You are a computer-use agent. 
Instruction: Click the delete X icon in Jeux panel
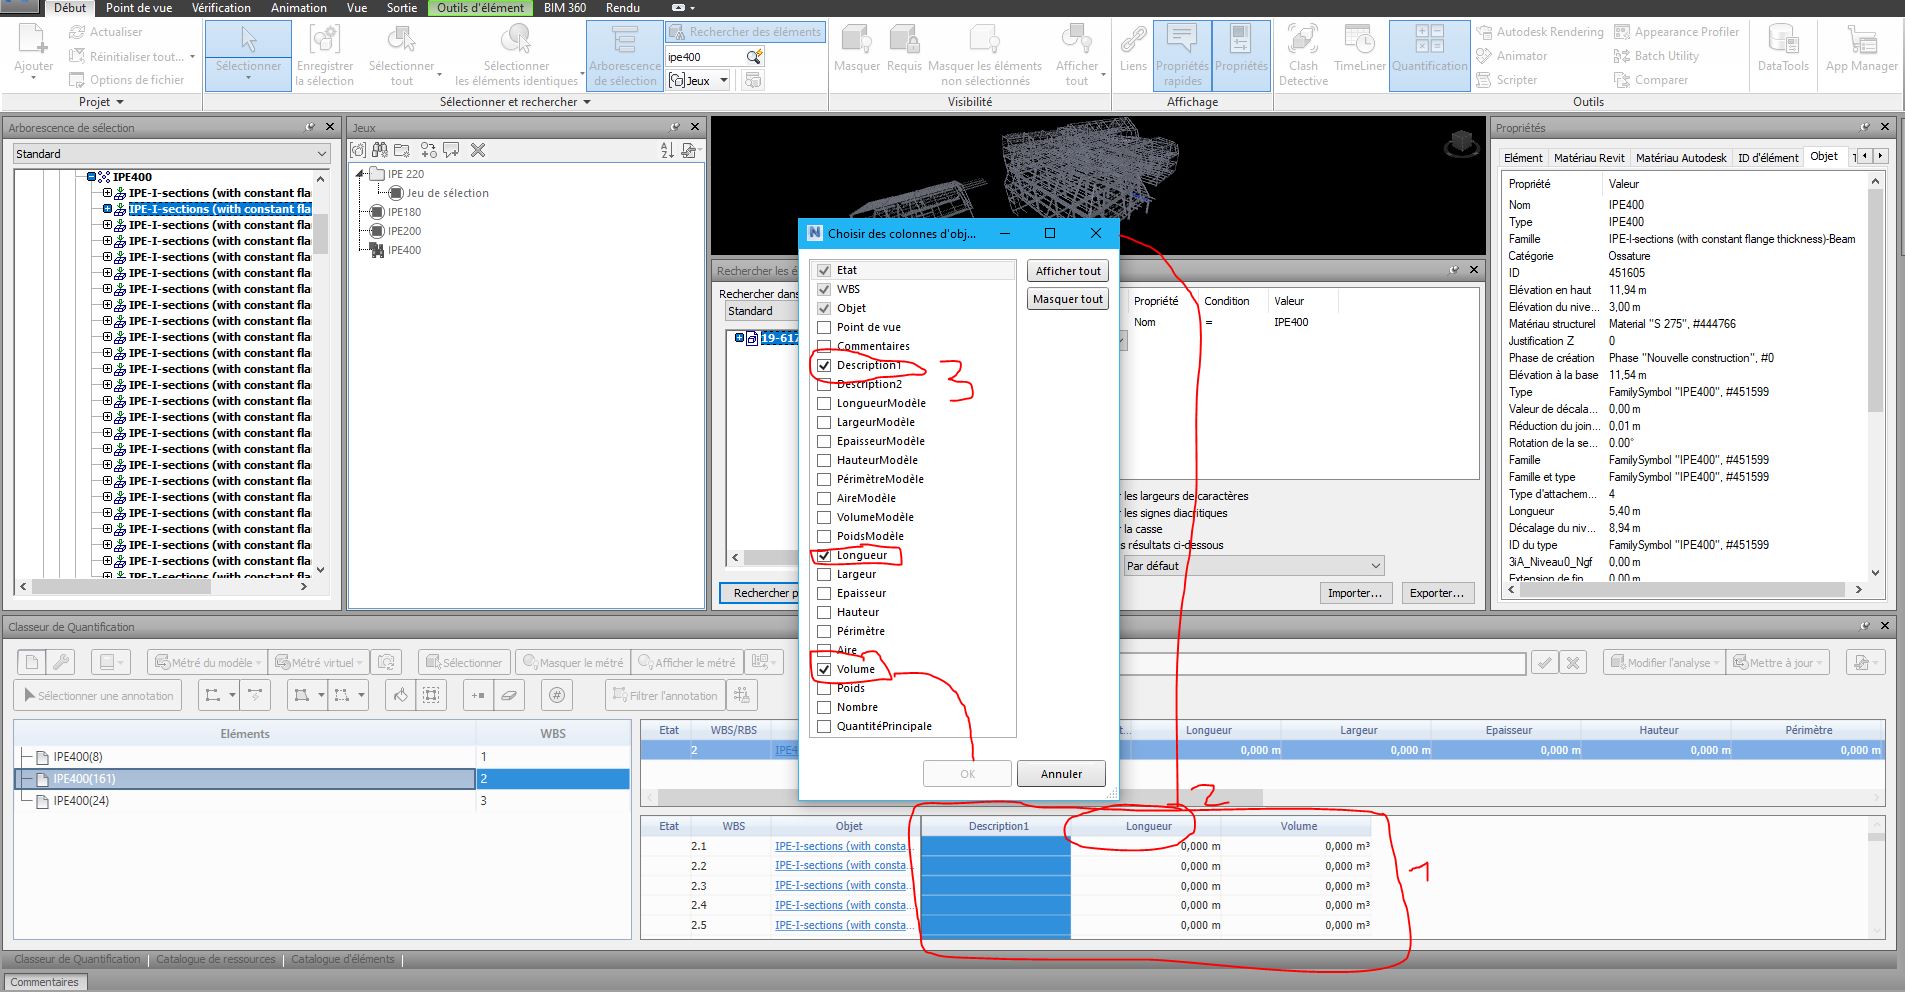pos(479,149)
